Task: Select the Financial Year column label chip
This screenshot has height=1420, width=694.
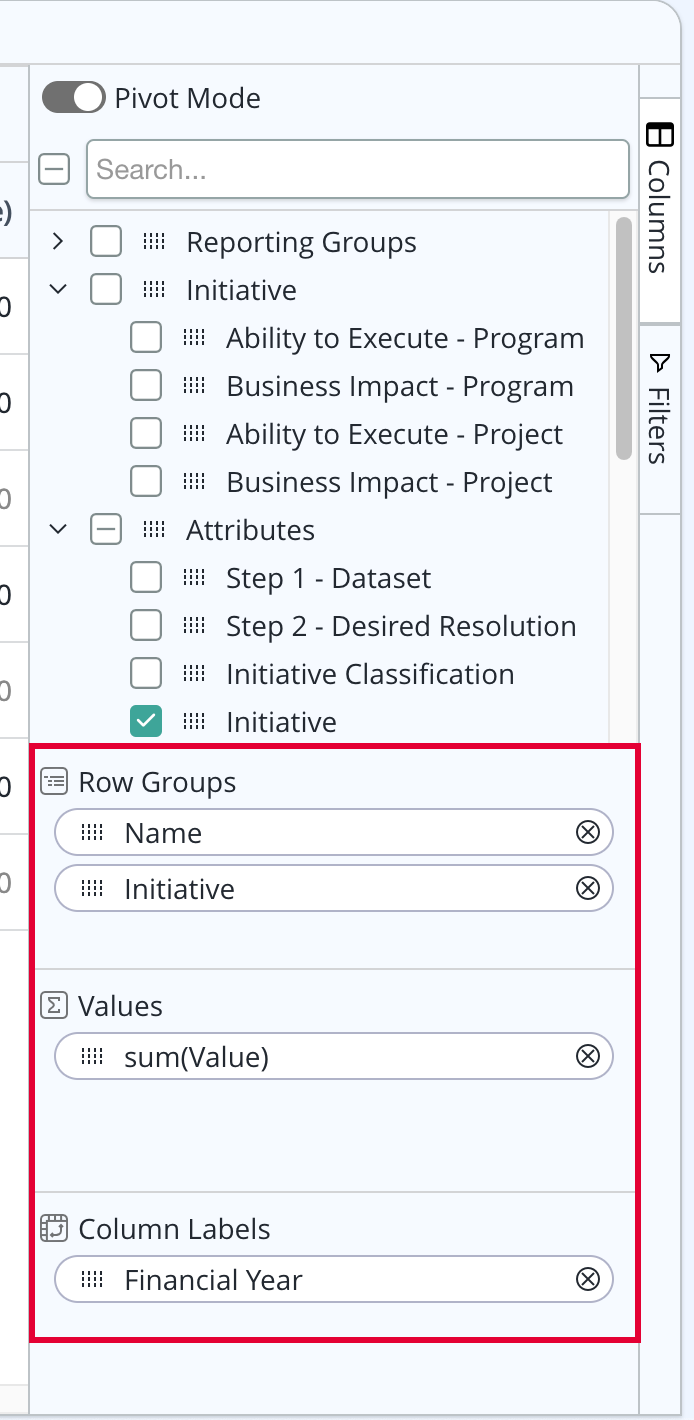Action: coord(334,1279)
